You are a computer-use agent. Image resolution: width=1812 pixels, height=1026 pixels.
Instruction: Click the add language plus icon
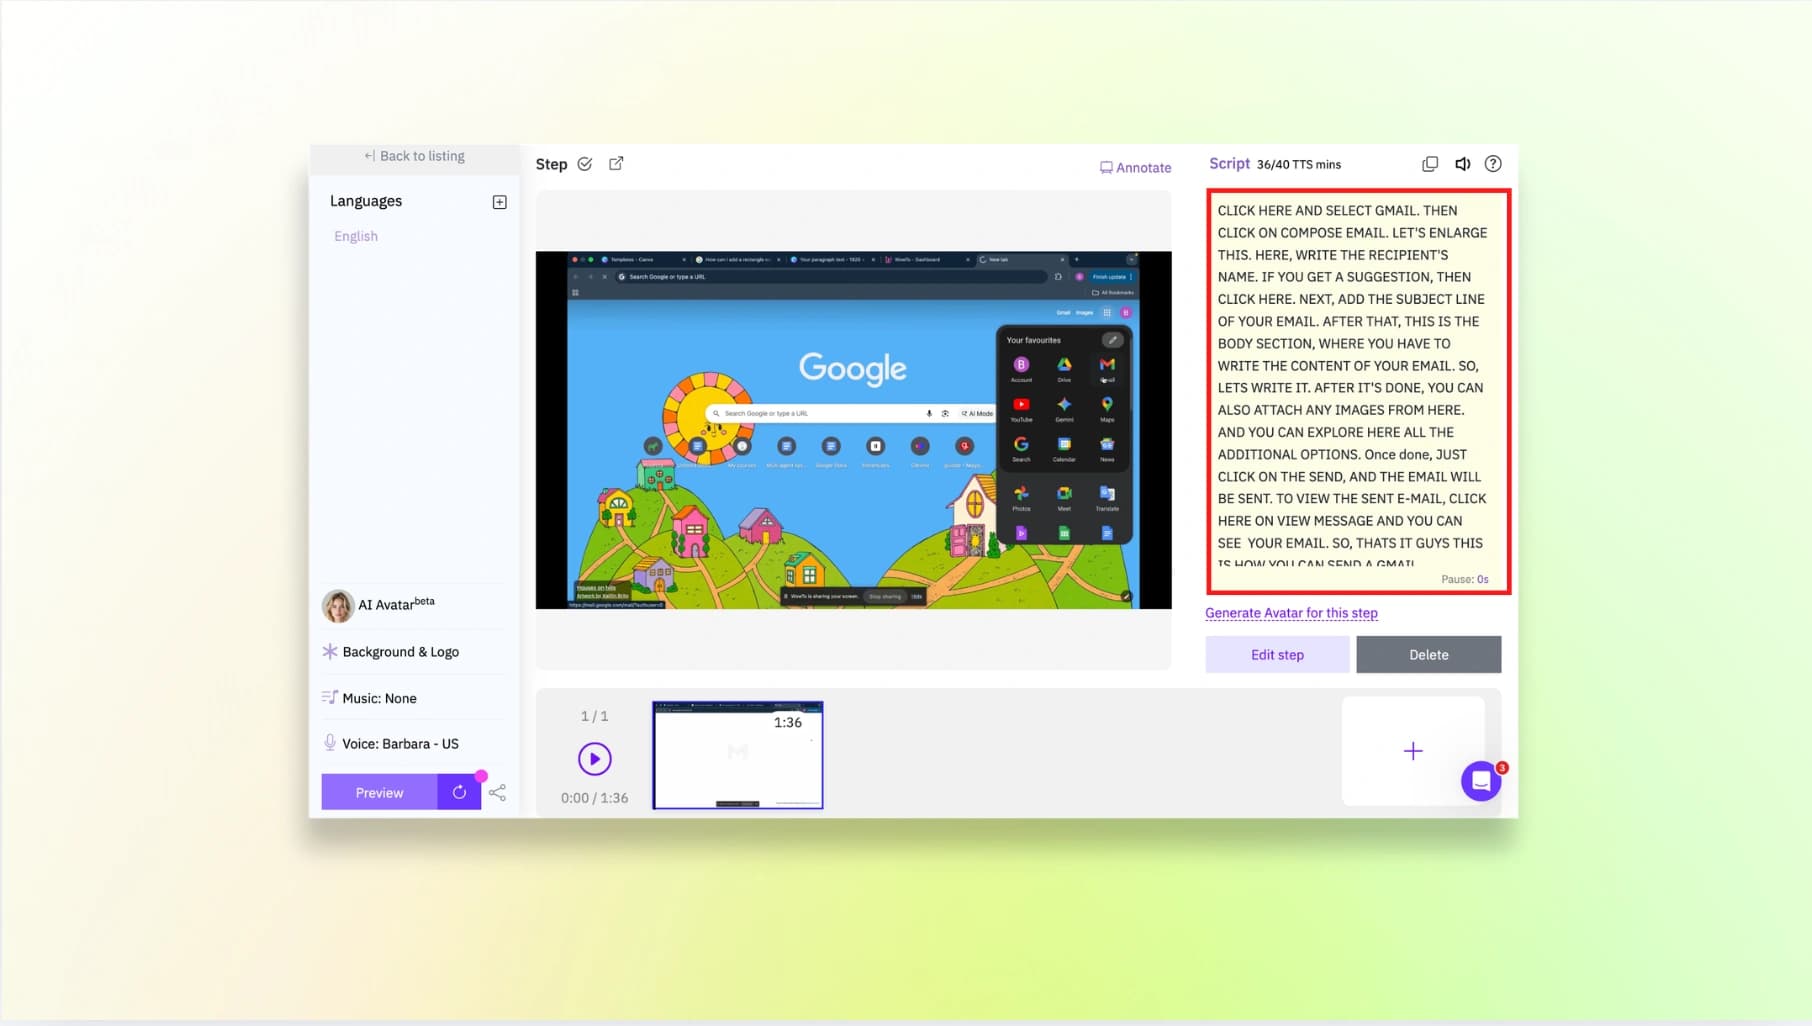pyautogui.click(x=499, y=202)
